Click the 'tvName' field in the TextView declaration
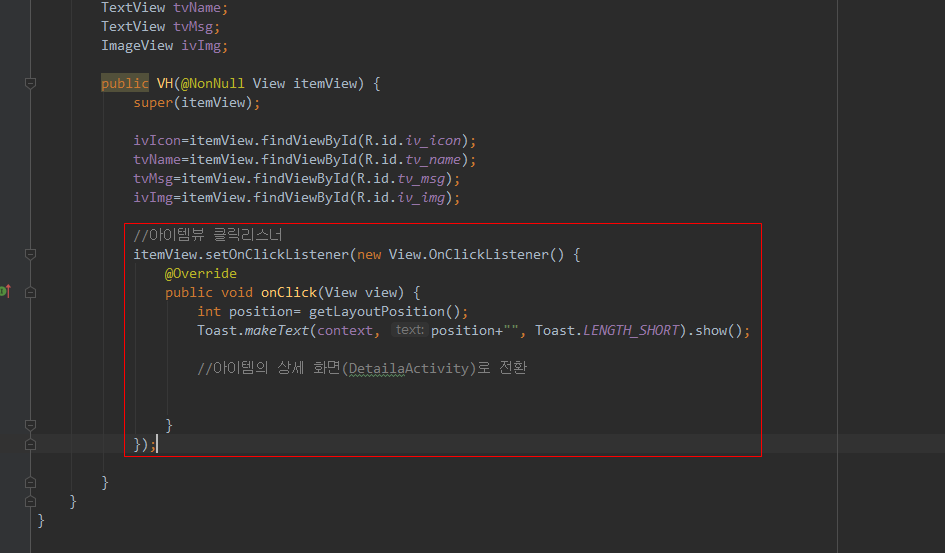 (x=196, y=8)
